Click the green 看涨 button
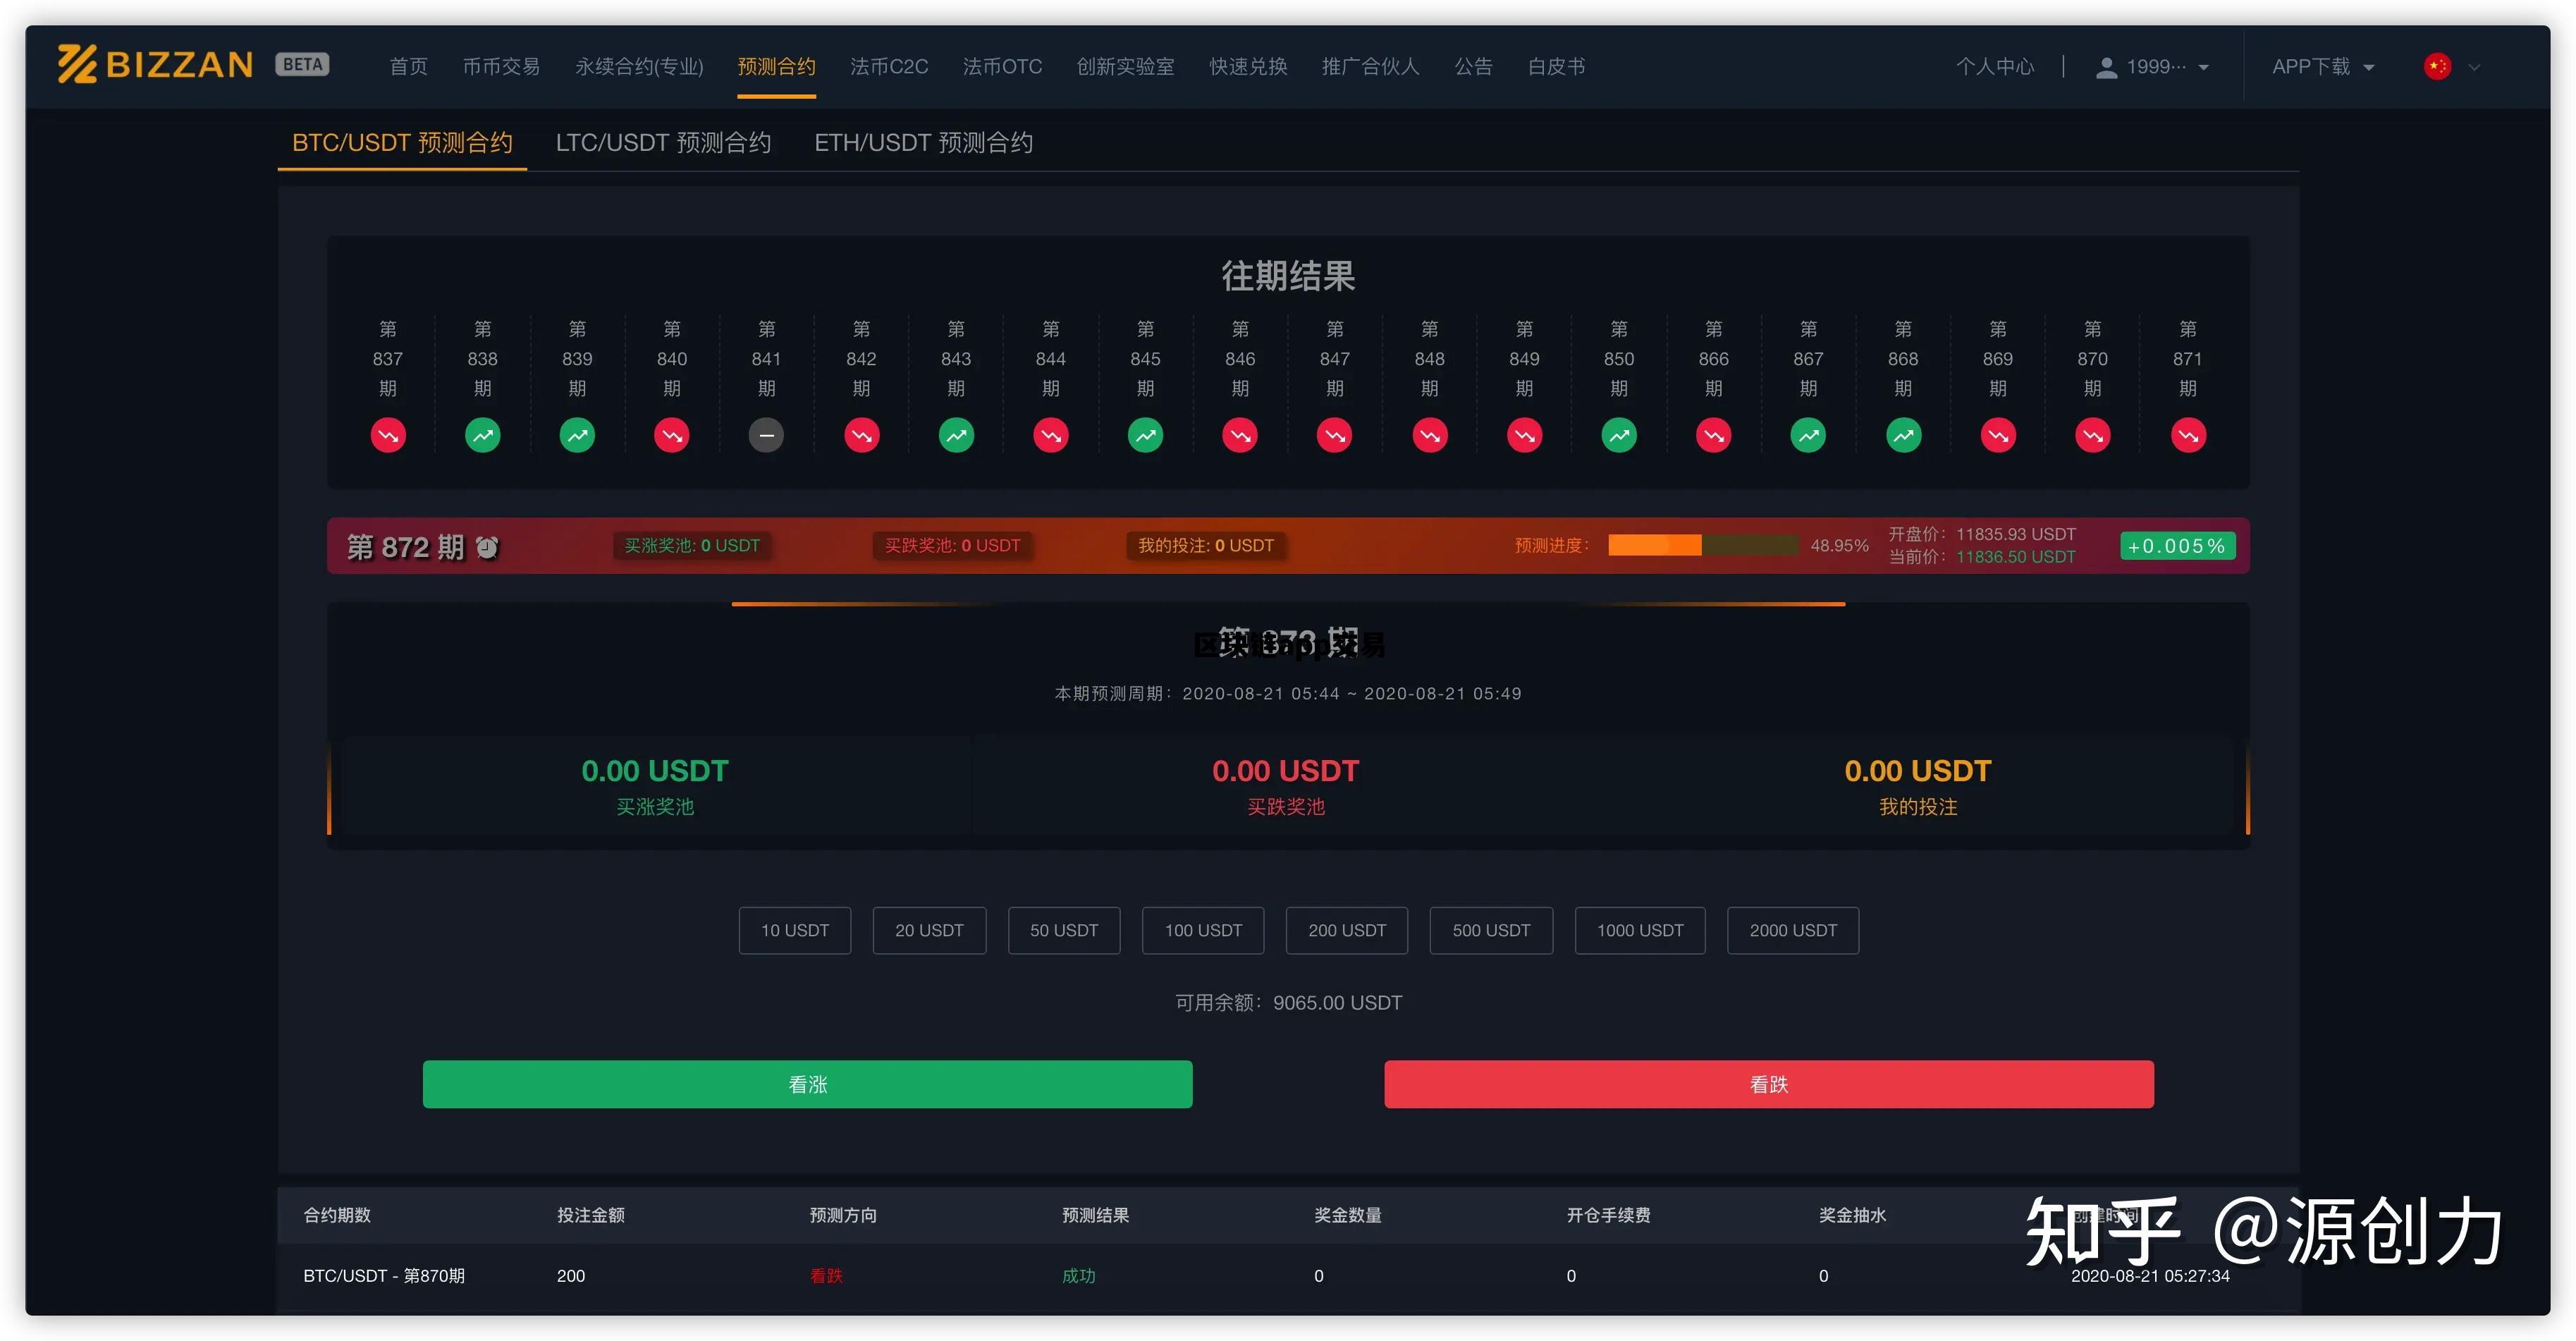 (x=807, y=1084)
